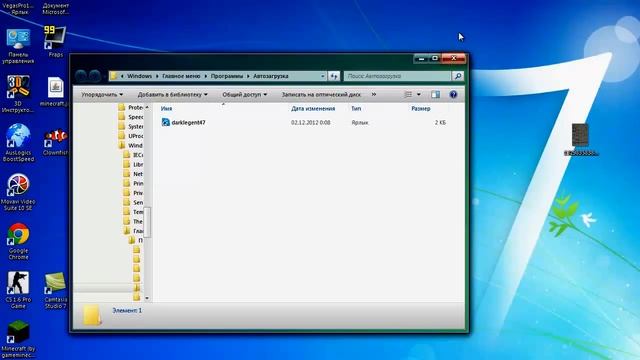Expand the arrow after Главное меню breadcrumb
The image size is (640, 360).
(205, 76)
